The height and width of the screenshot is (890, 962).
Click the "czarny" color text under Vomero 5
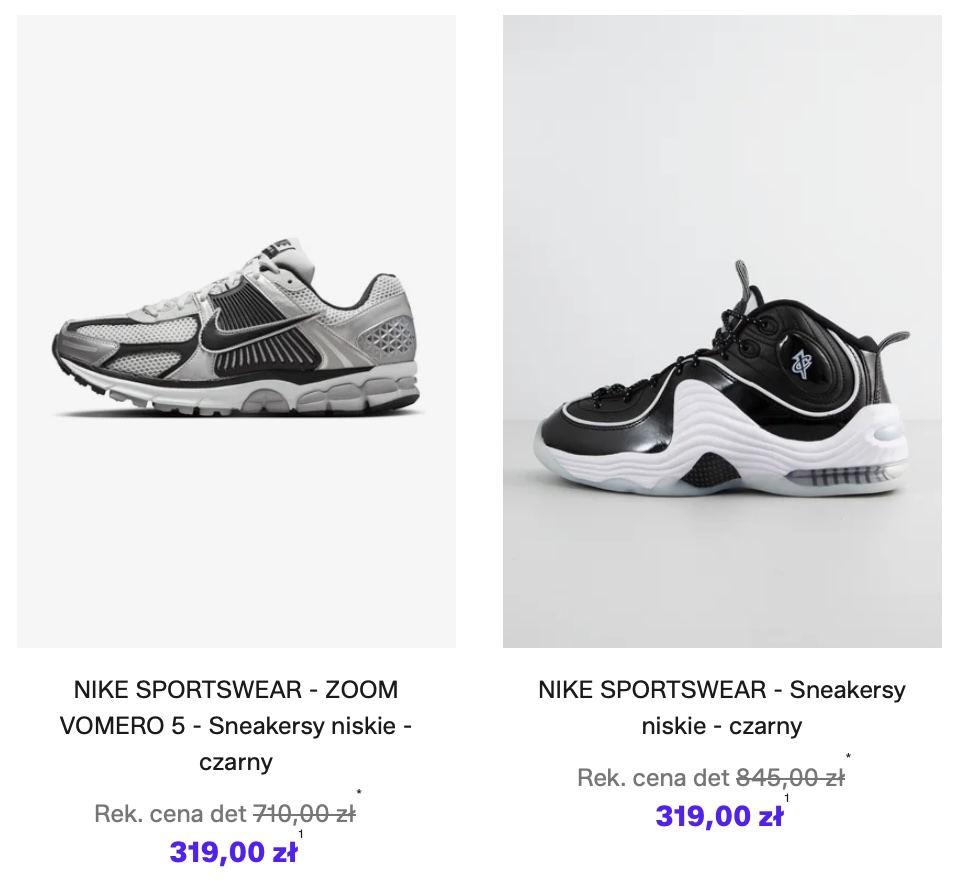236,762
